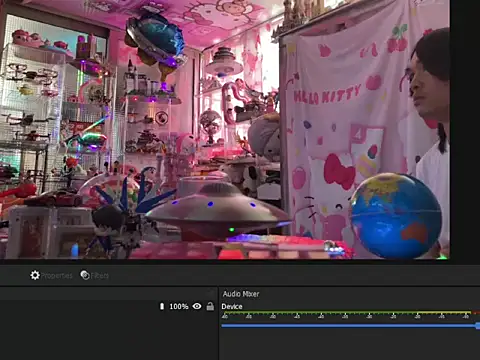The image size is (480, 360).
Task: Click the Filters text label
Action: (100, 276)
